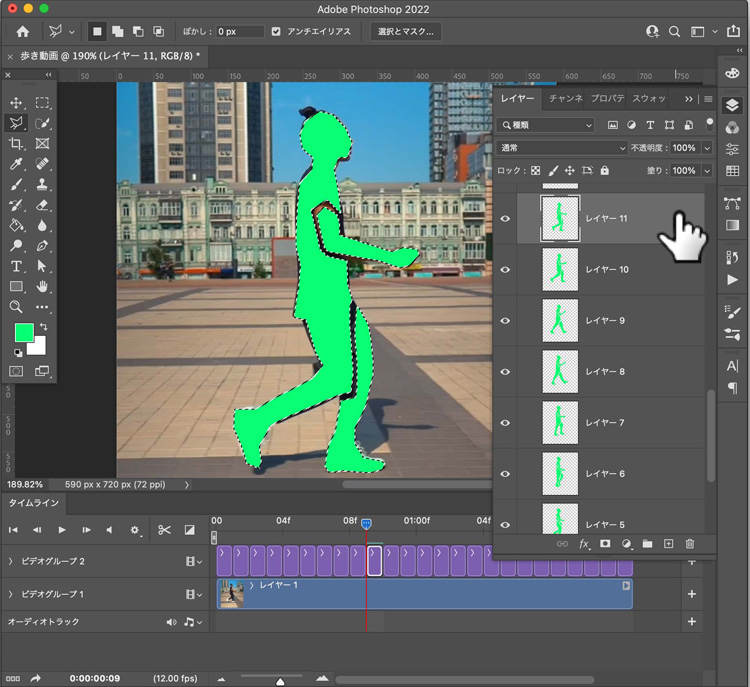Select the Clone Stamp tool
The image size is (750, 687).
point(42,185)
